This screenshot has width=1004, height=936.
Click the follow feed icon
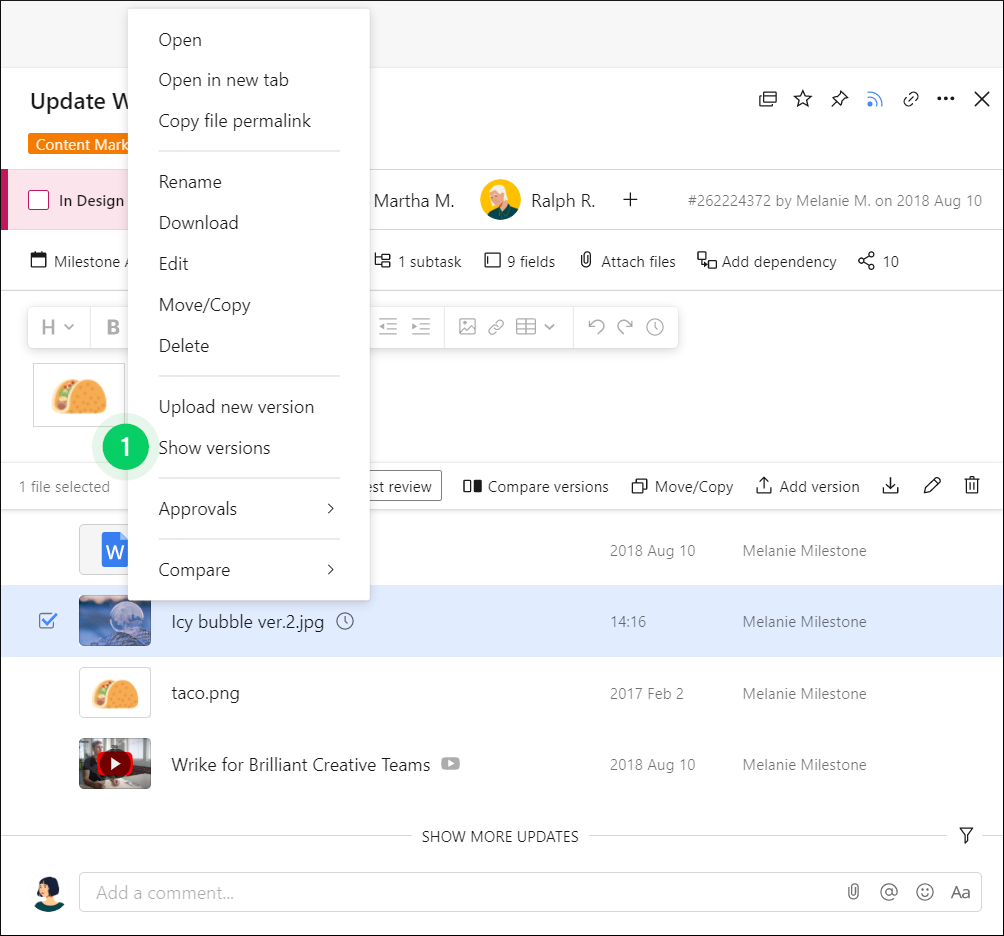click(875, 99)
